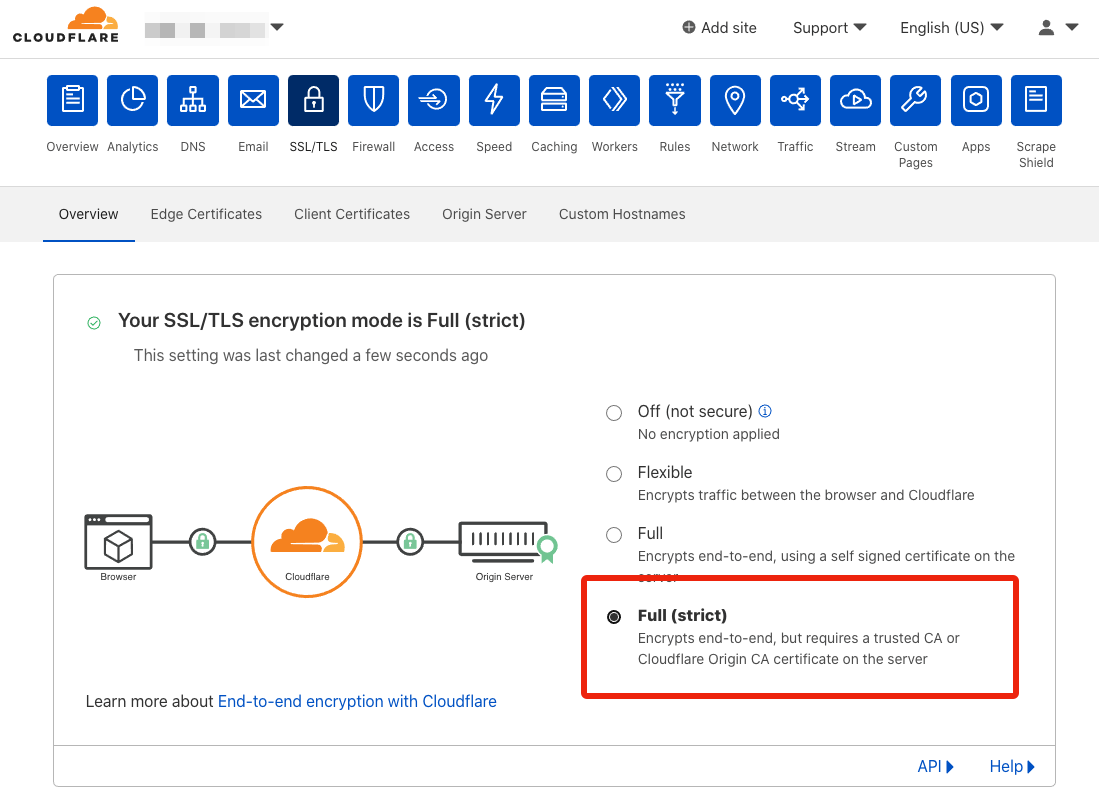This screenshot has width=1099, height=796.
Task: Open the Workers icon
Action: 614,100
